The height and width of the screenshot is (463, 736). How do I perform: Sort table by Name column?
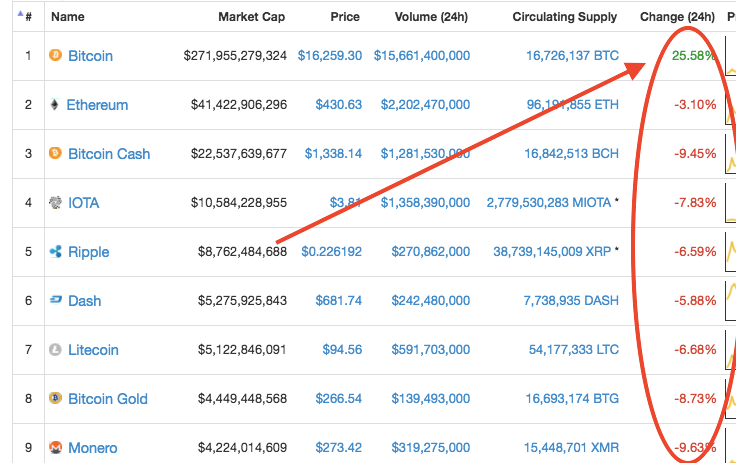[x=68, y=17]
